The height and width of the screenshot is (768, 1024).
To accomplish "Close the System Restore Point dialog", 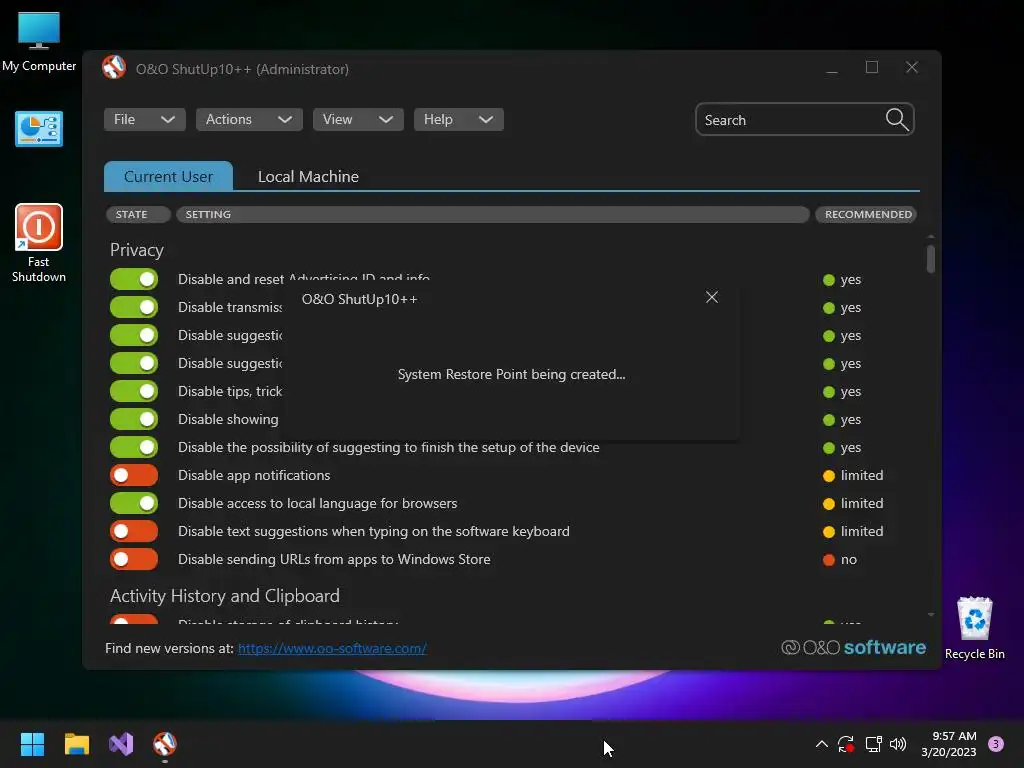I will pos(712,297).
